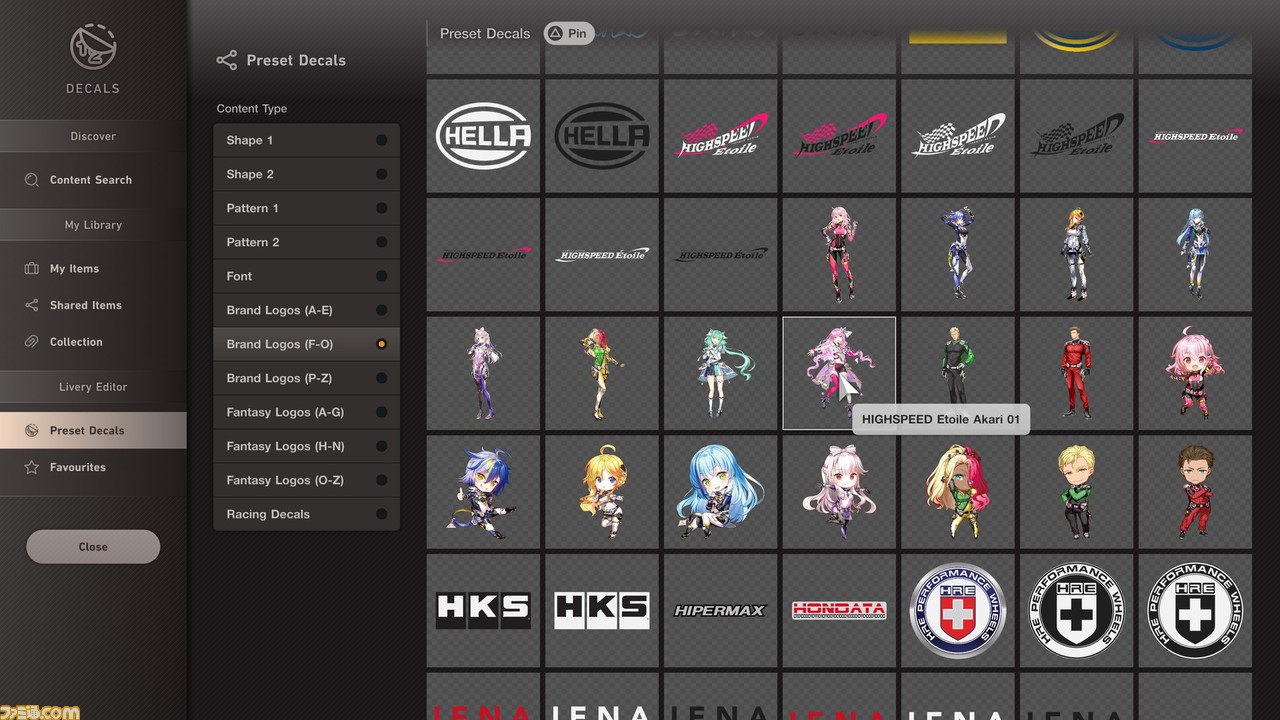Select the black-and-white HRE wheels decal with white cross
This screenshot has height=720, width=1280.
pyautogui.click(x=1195, y=610)
